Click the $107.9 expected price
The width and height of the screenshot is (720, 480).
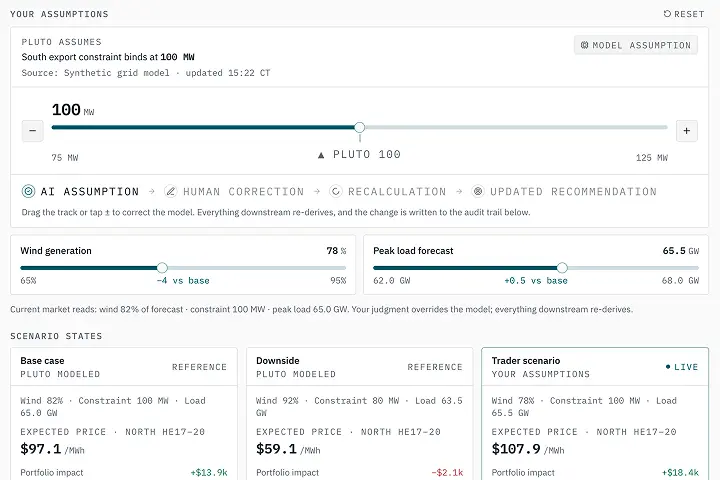[516, 449]
